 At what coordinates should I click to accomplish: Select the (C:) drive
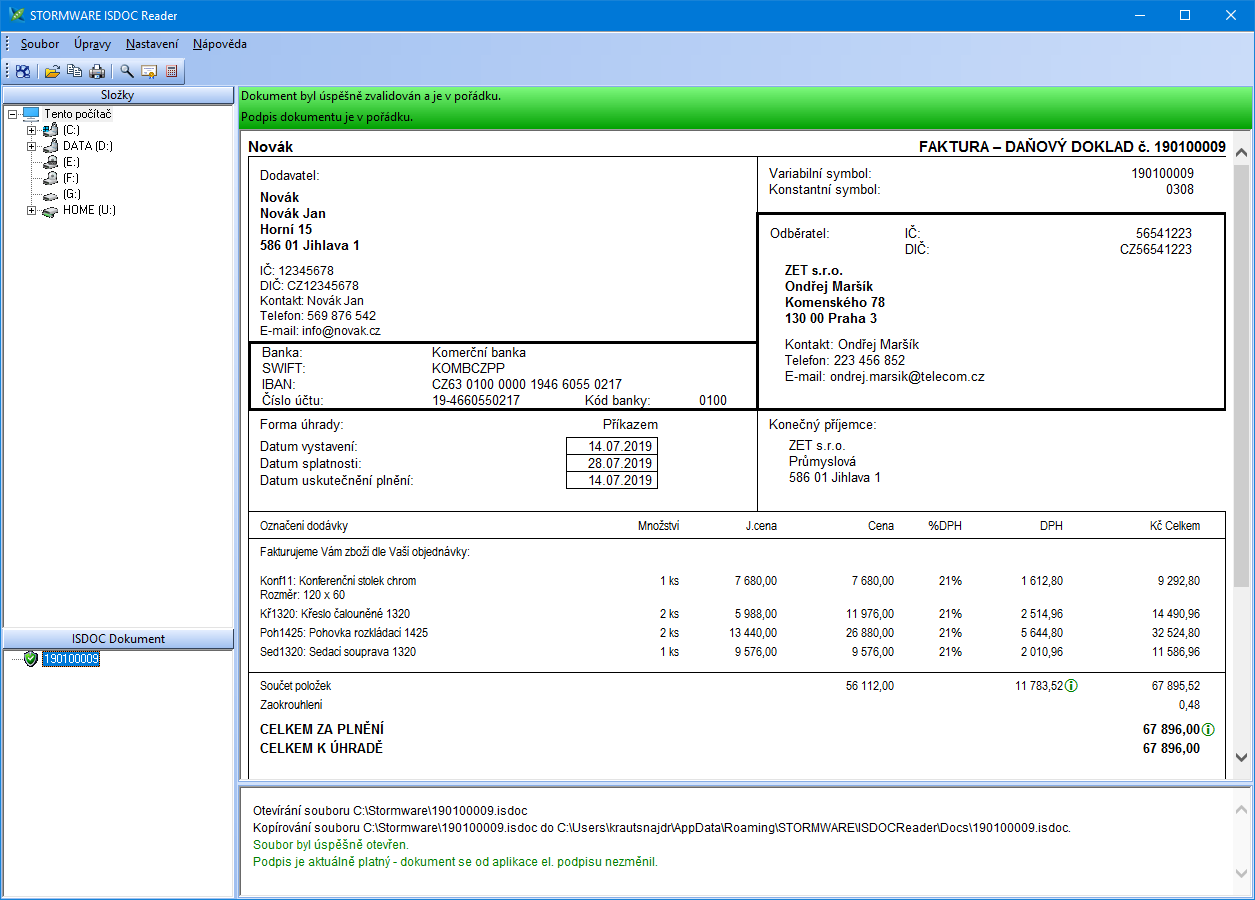tap(71, 130)
